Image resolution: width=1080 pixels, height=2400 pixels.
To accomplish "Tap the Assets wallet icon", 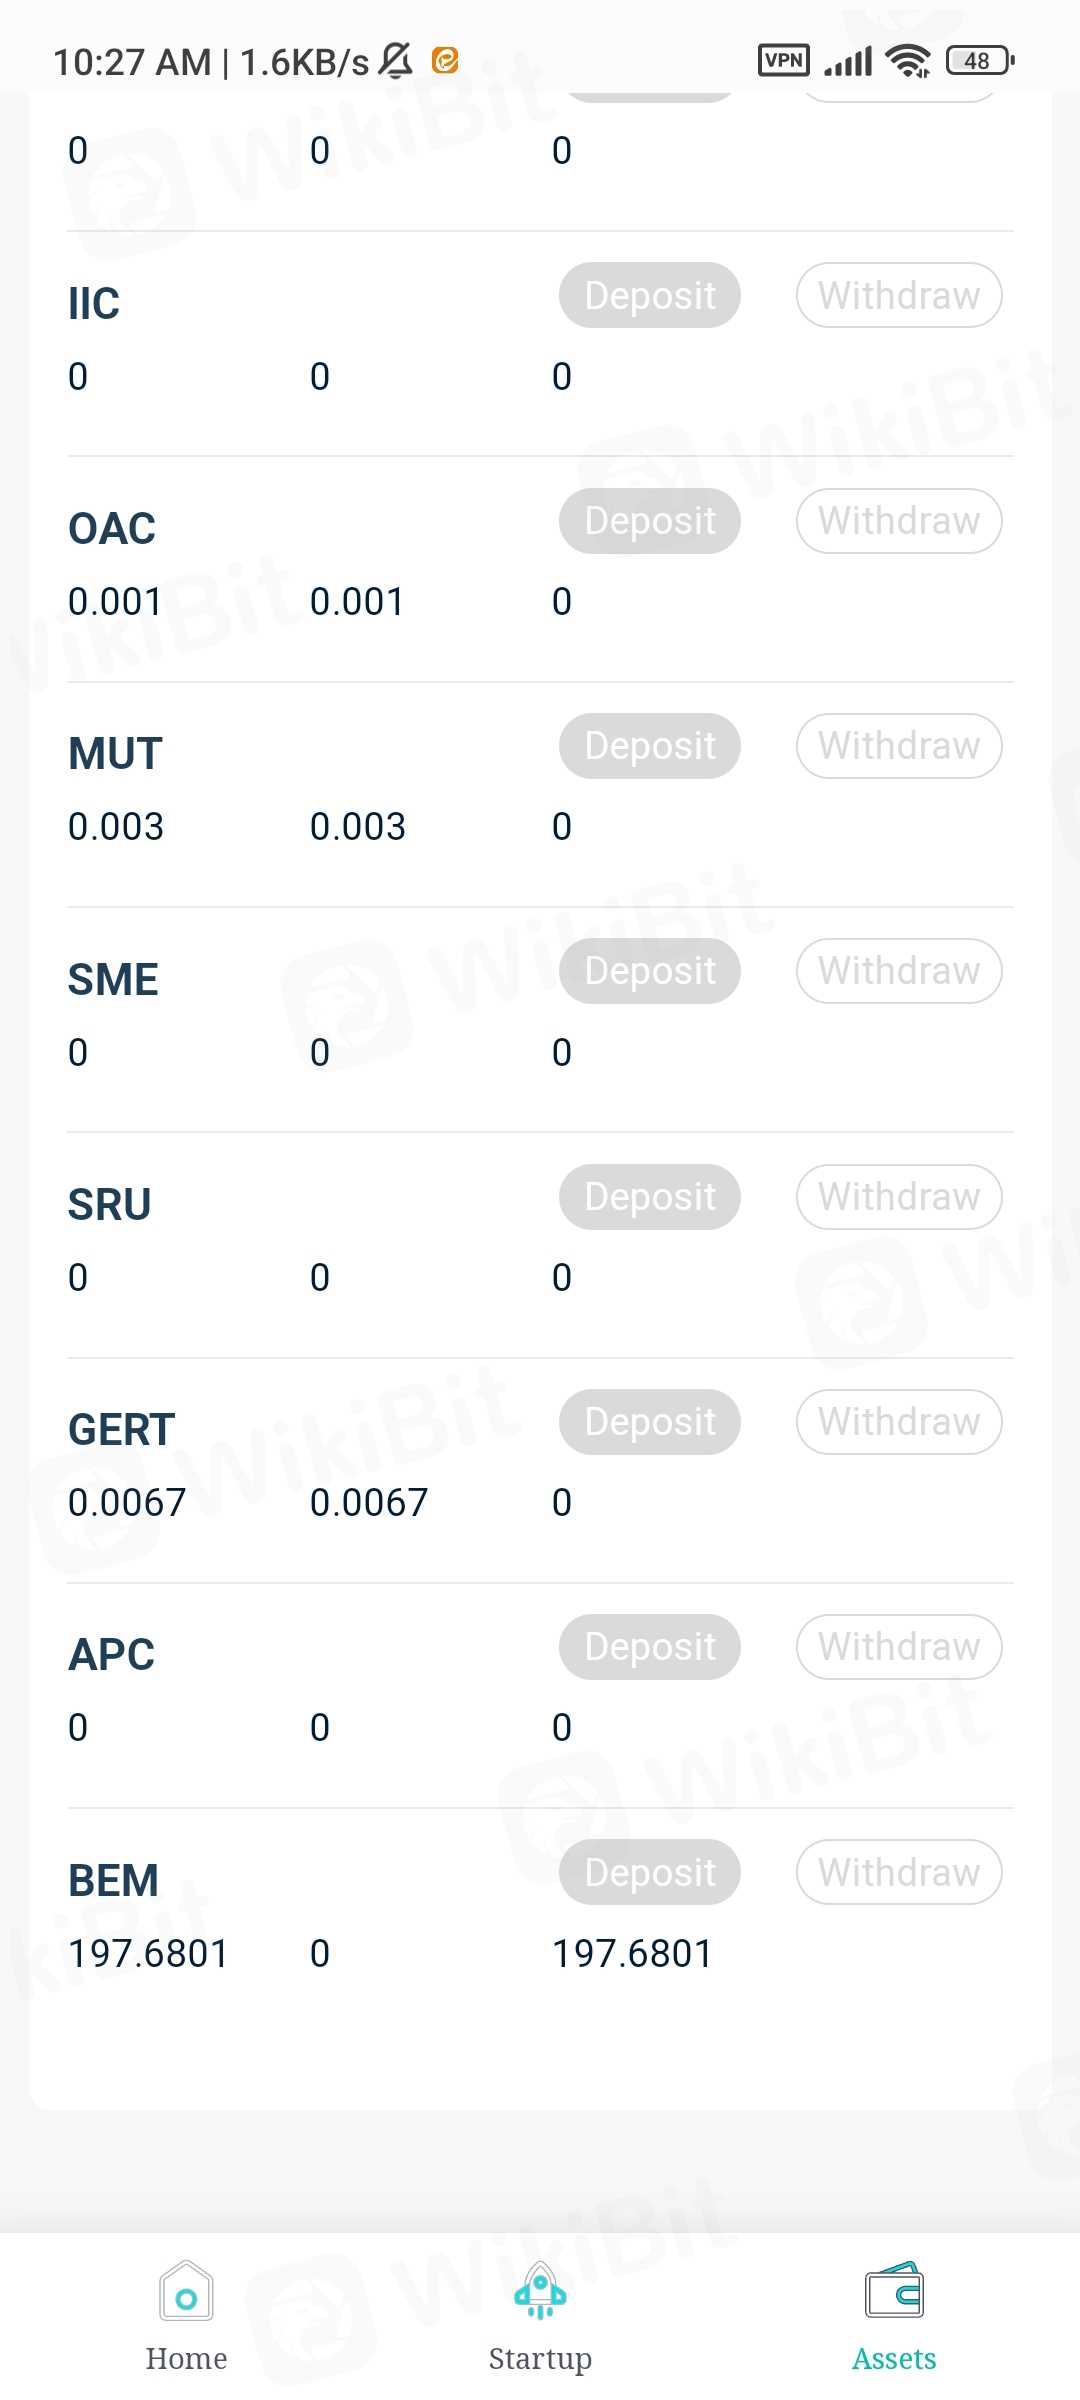I will [894, 2291].
